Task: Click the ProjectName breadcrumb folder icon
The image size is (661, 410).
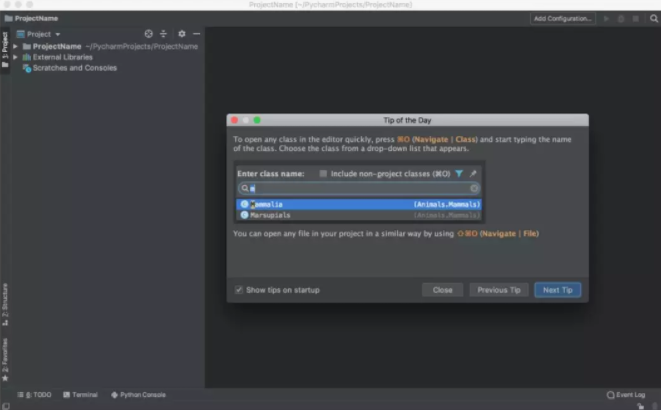Action: point(8,18)
